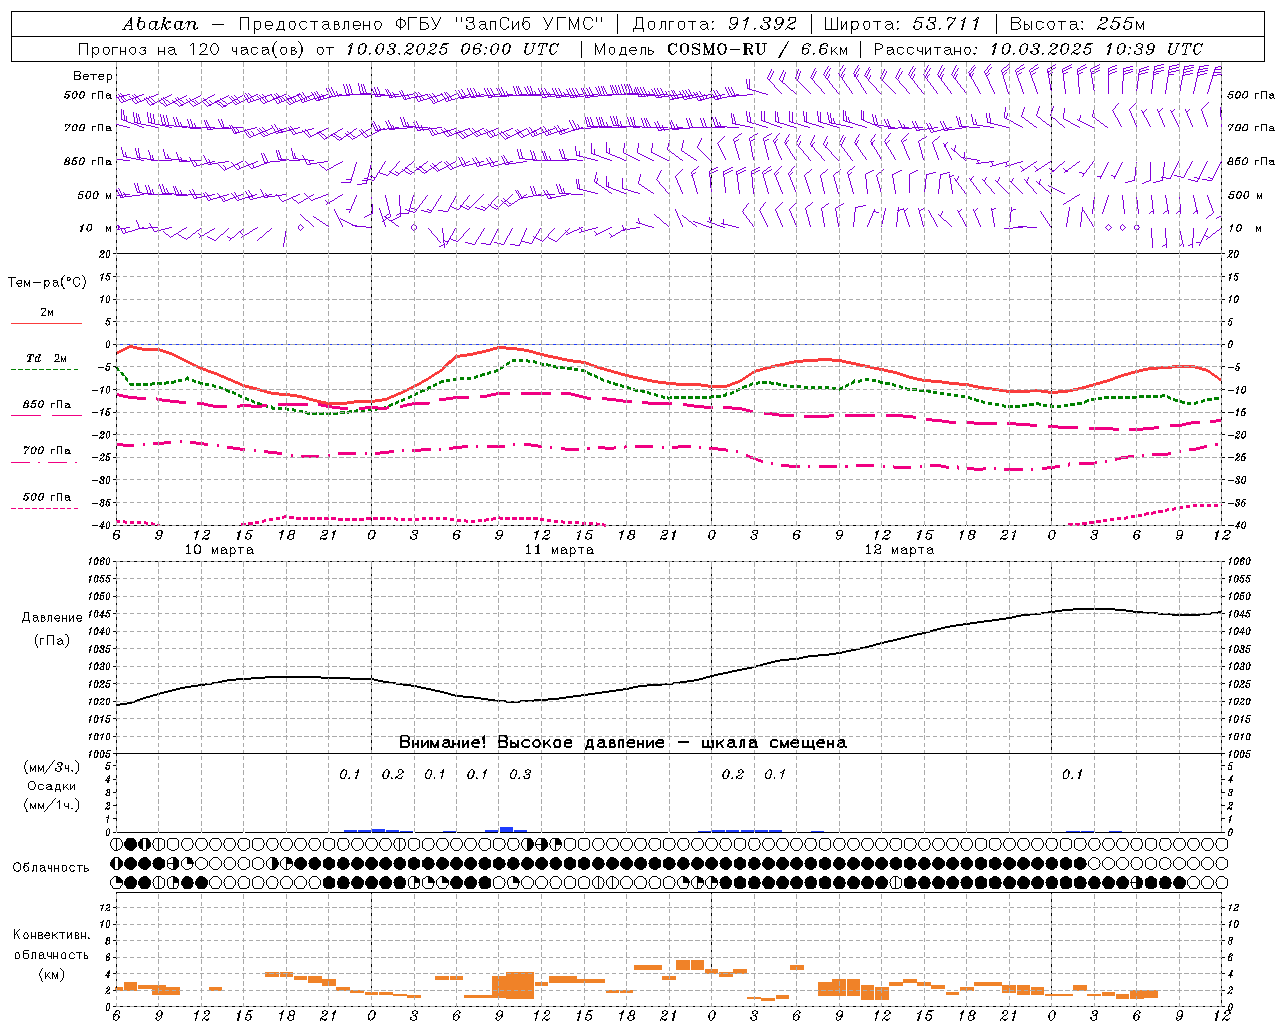Click the '(км)' unit under convective cloudiness

pyautogui.click(x=51, y=974)
